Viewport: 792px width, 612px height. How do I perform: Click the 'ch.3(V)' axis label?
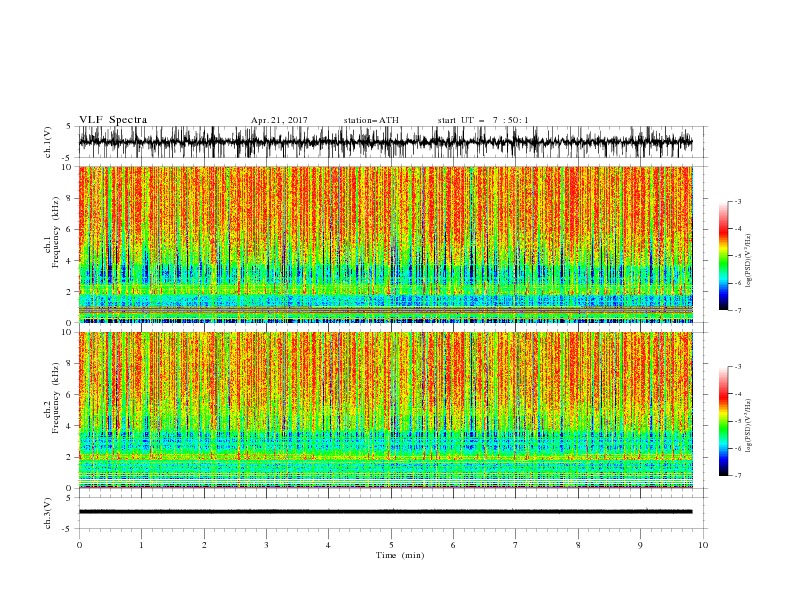pos(48,513)
